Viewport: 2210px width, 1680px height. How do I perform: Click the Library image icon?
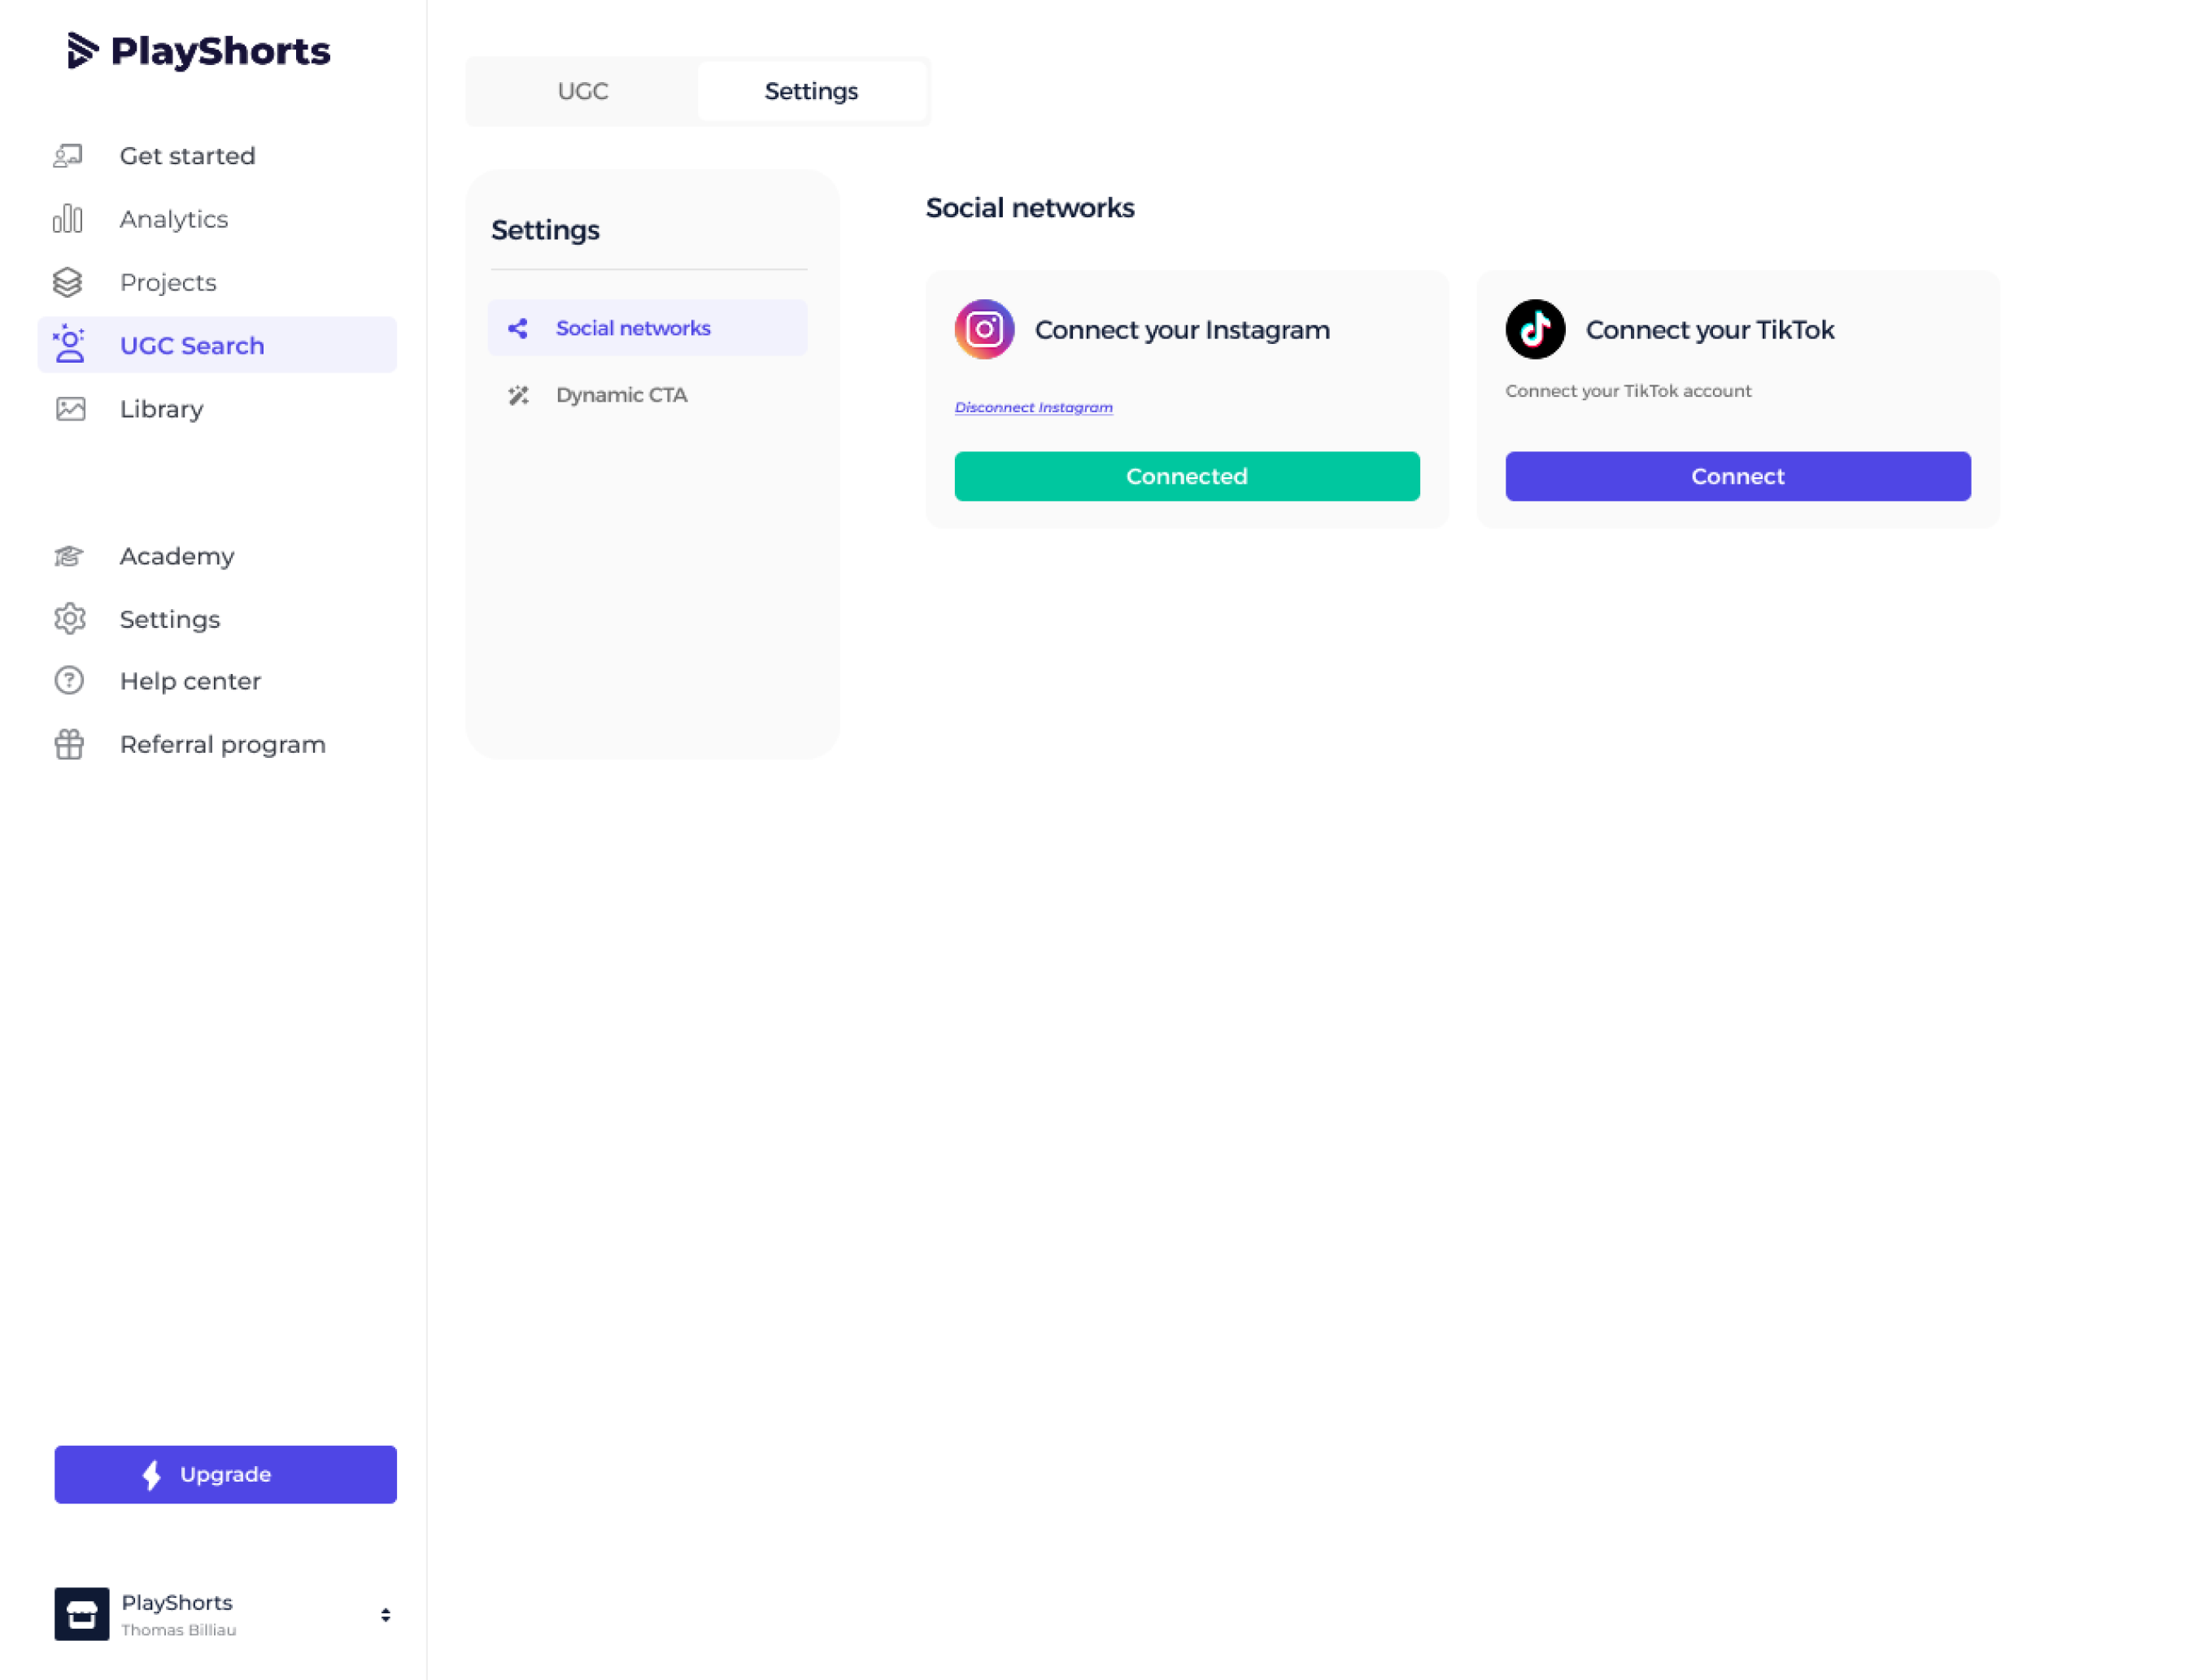[70, 409]
